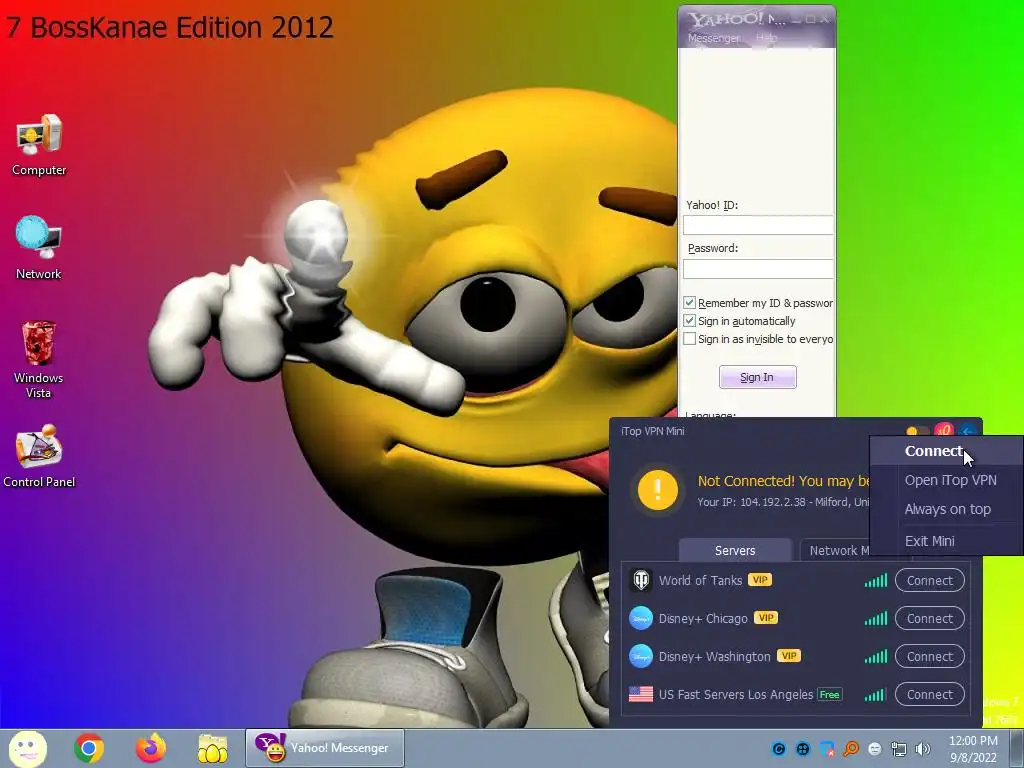This screenshot has width=1024, height=768.
Task: Launch Firefox from the taskbar
Action: coord(151,748)
